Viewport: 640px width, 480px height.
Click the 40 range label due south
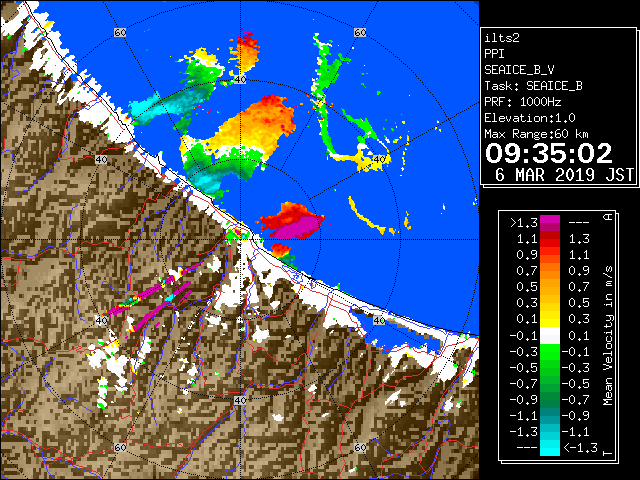(x=240, y=400)
